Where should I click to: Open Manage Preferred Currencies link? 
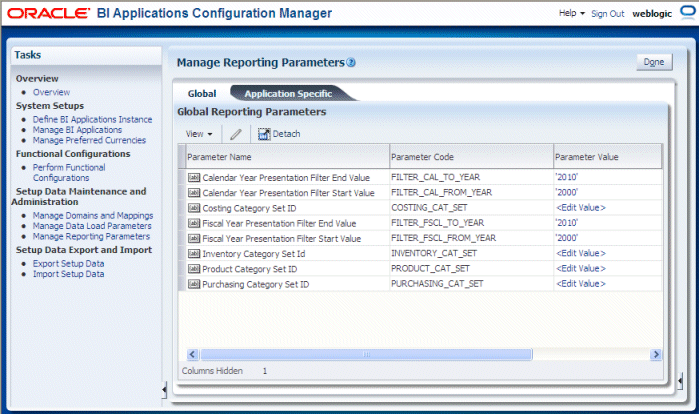tap(89, 140)
